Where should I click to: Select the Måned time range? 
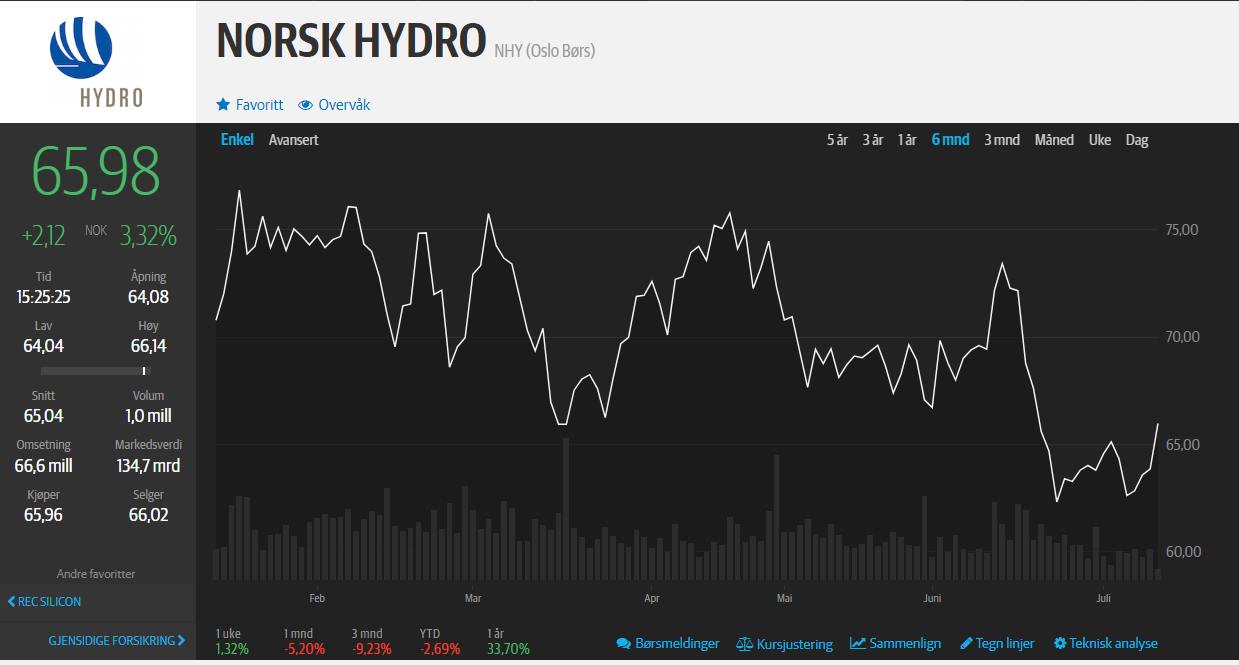click(1054, 140)
